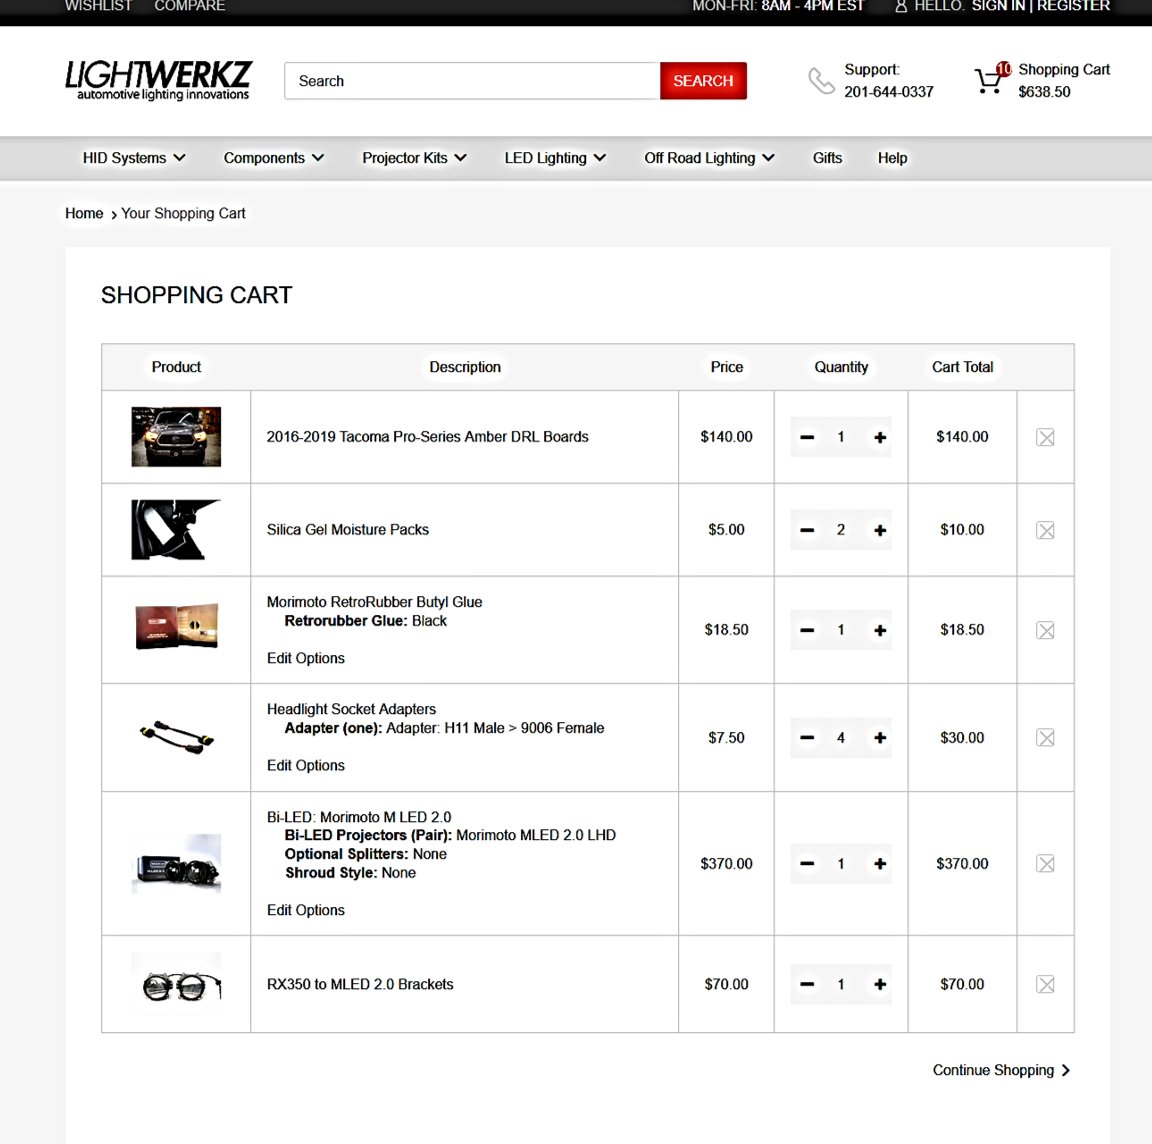Increase quantity of Headlight Socket Adapters
The image size is (1152, 1144).
[879, 737]
